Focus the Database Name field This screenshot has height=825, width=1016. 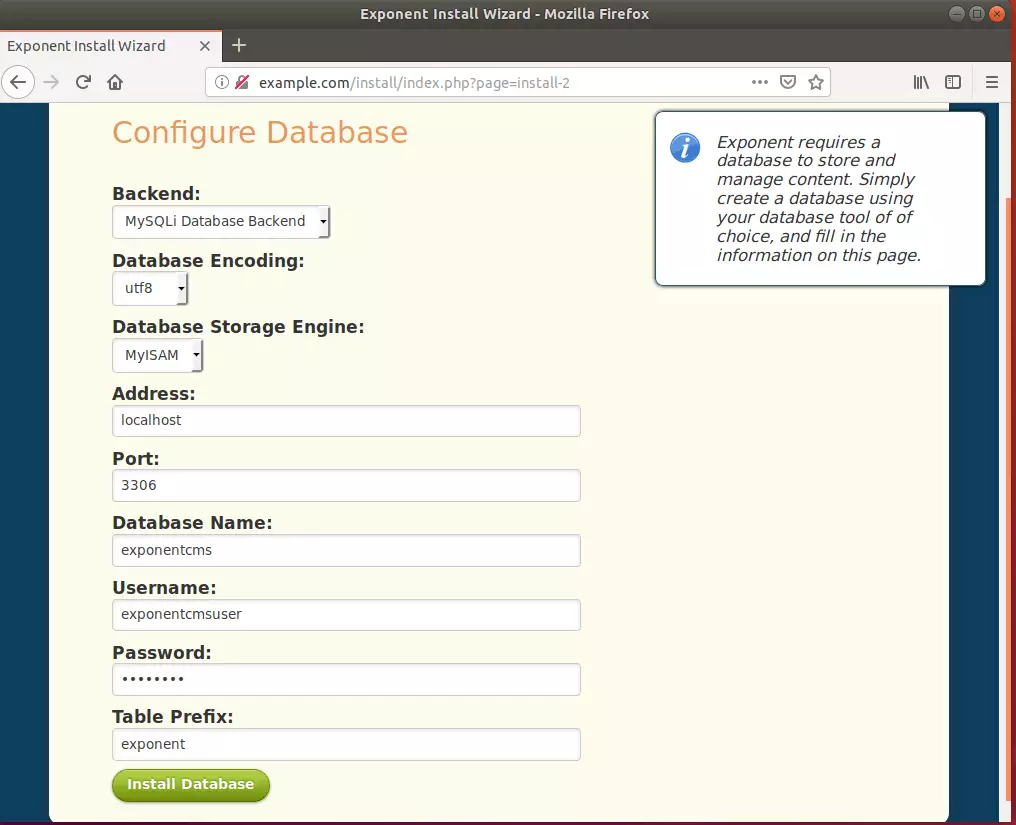point(347,550)
